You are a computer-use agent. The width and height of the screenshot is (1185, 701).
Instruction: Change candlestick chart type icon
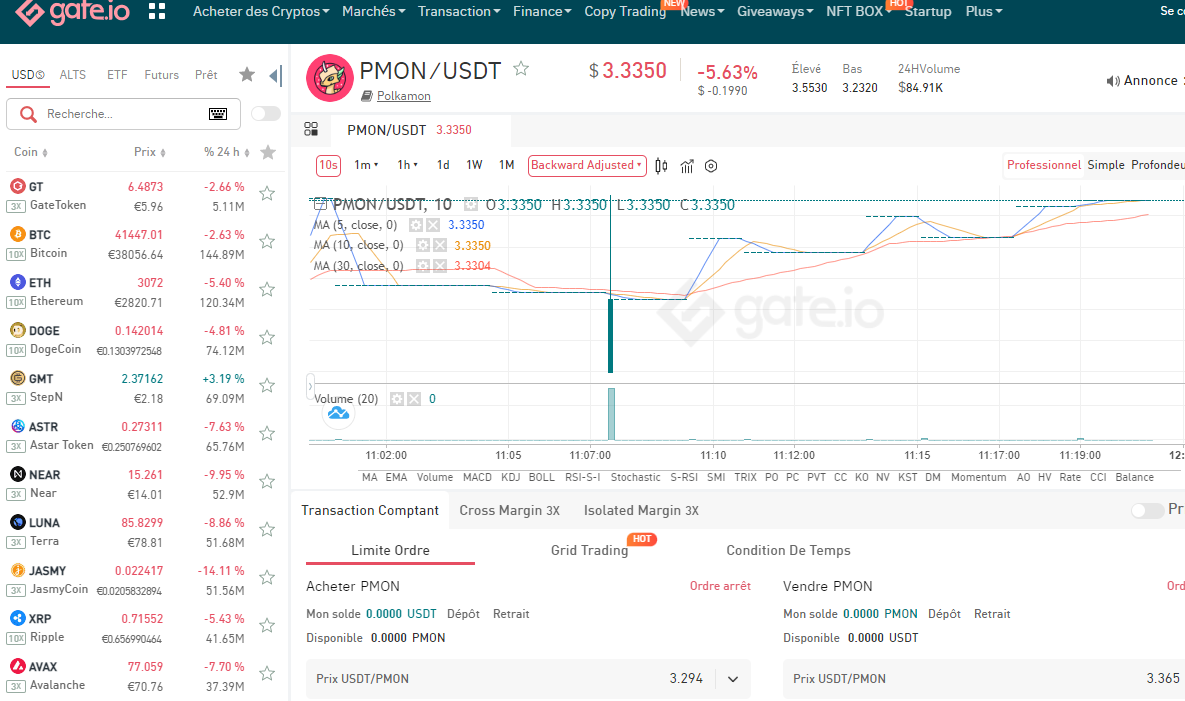coord(661,166)
